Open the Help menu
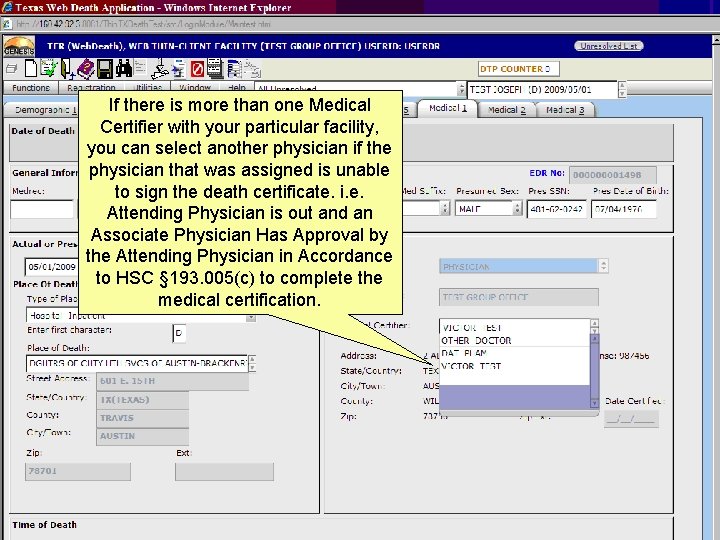 [x=236, y=88]
